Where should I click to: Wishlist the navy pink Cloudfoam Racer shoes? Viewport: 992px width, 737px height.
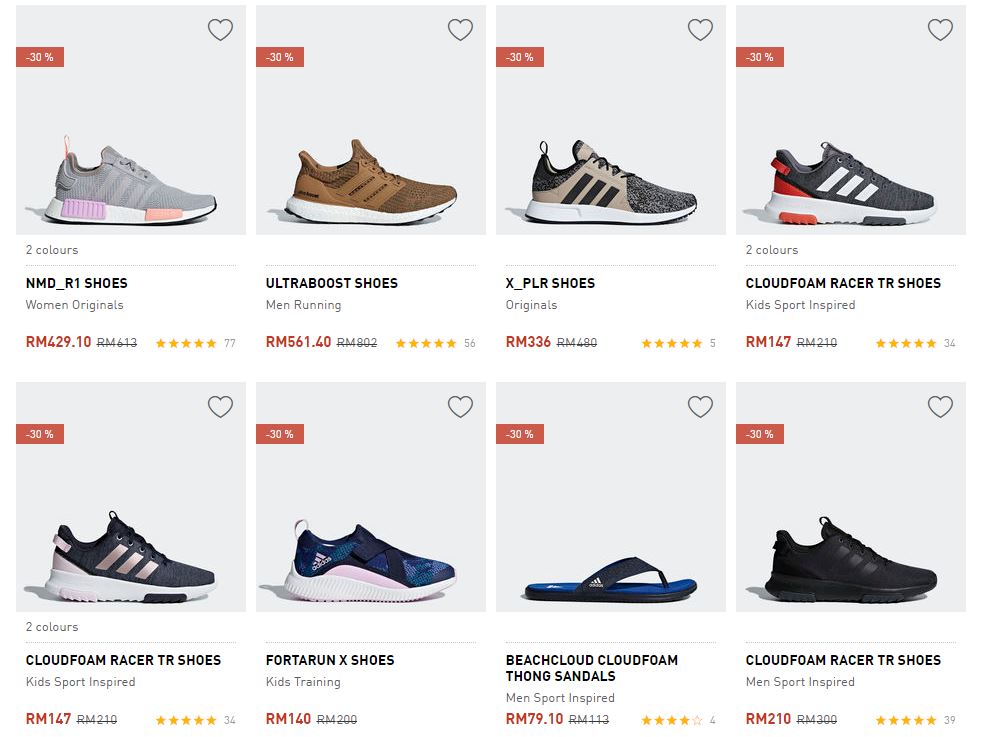220,407
